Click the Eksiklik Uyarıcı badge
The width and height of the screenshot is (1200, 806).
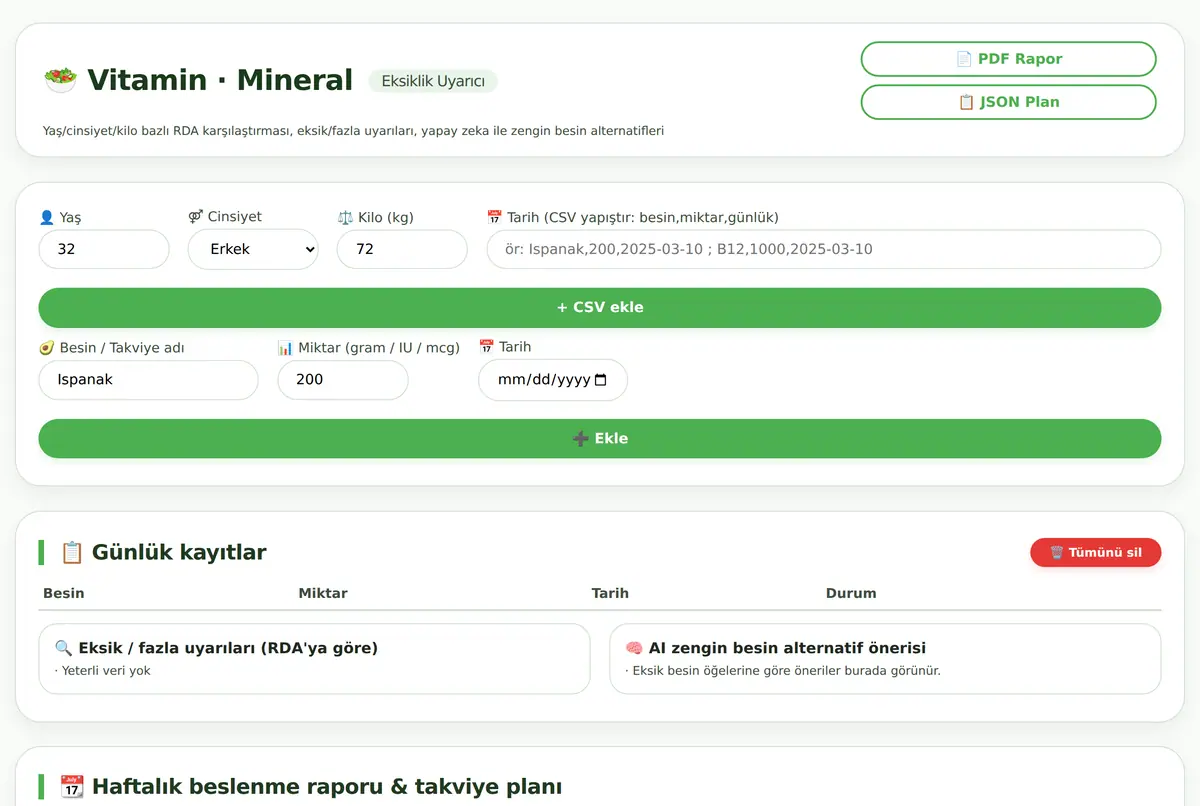(x=433, y=81)
